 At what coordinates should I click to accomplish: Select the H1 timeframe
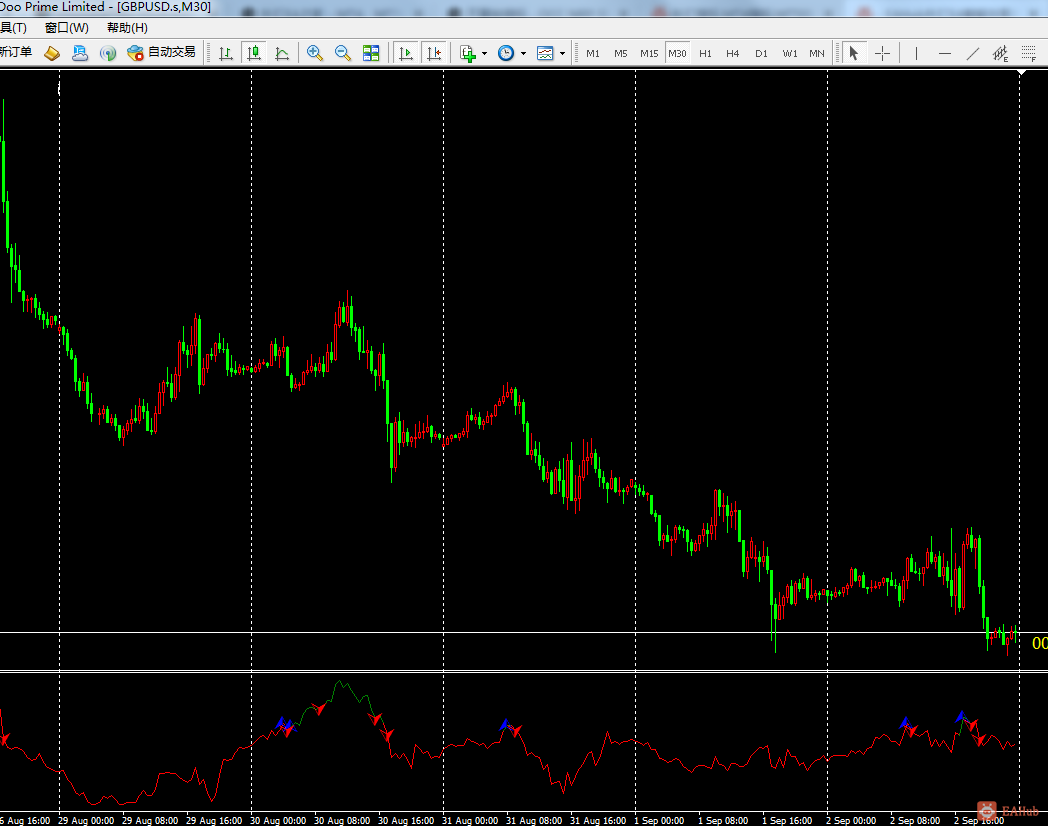point(705,53)
